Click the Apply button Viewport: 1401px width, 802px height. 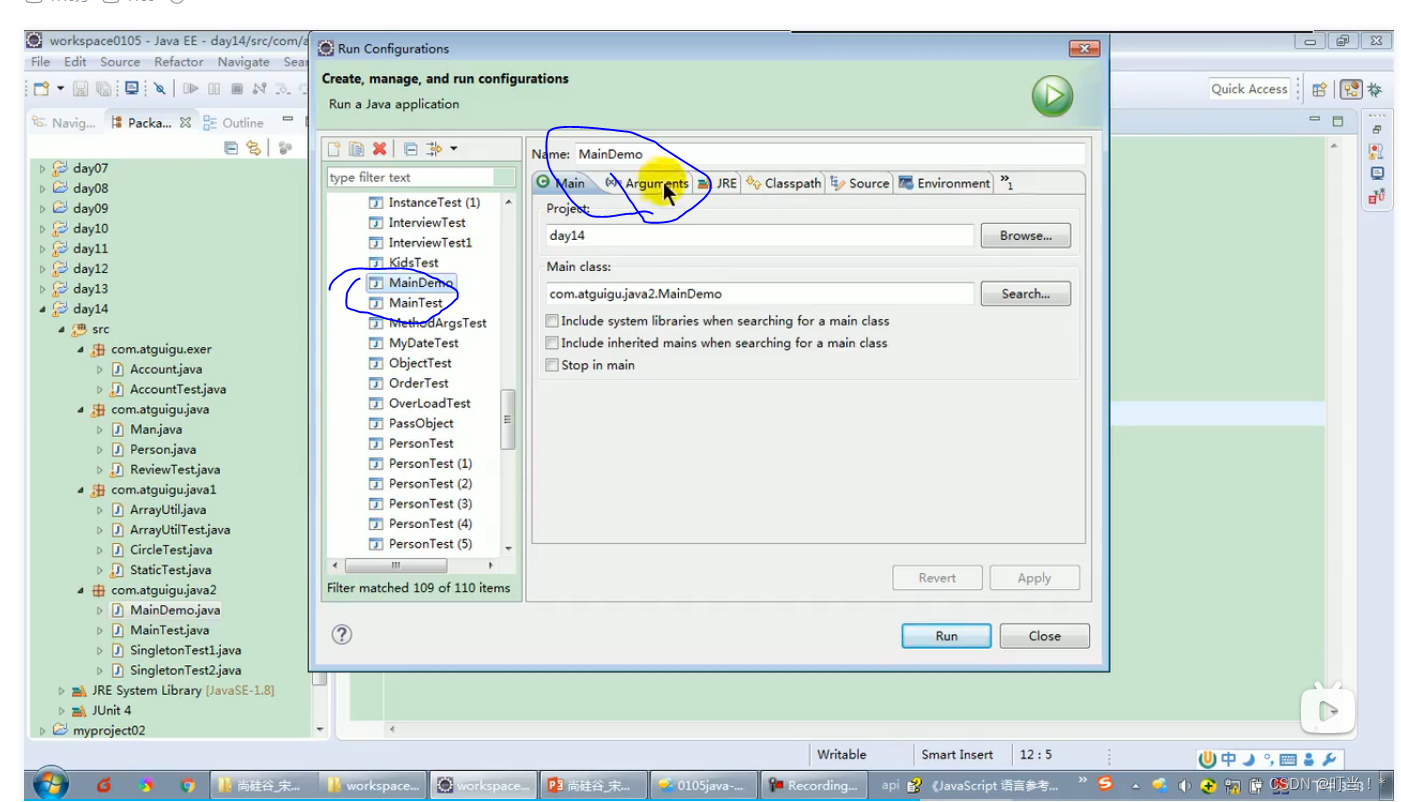pyautogui.click(x=1034, y=578)
